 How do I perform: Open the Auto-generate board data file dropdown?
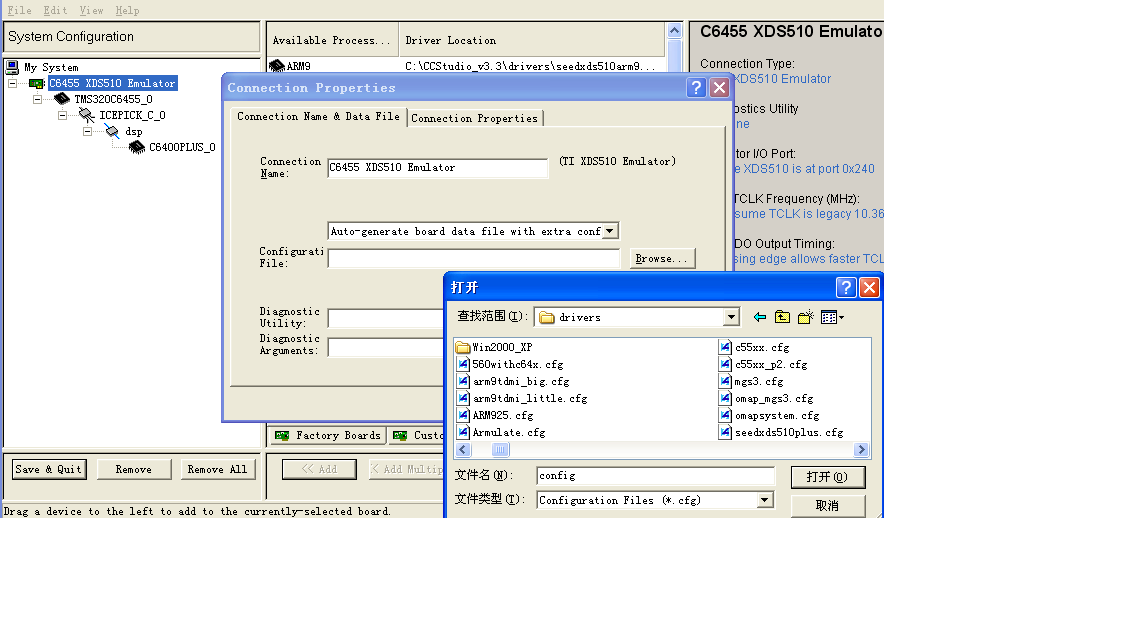[609, 231]
